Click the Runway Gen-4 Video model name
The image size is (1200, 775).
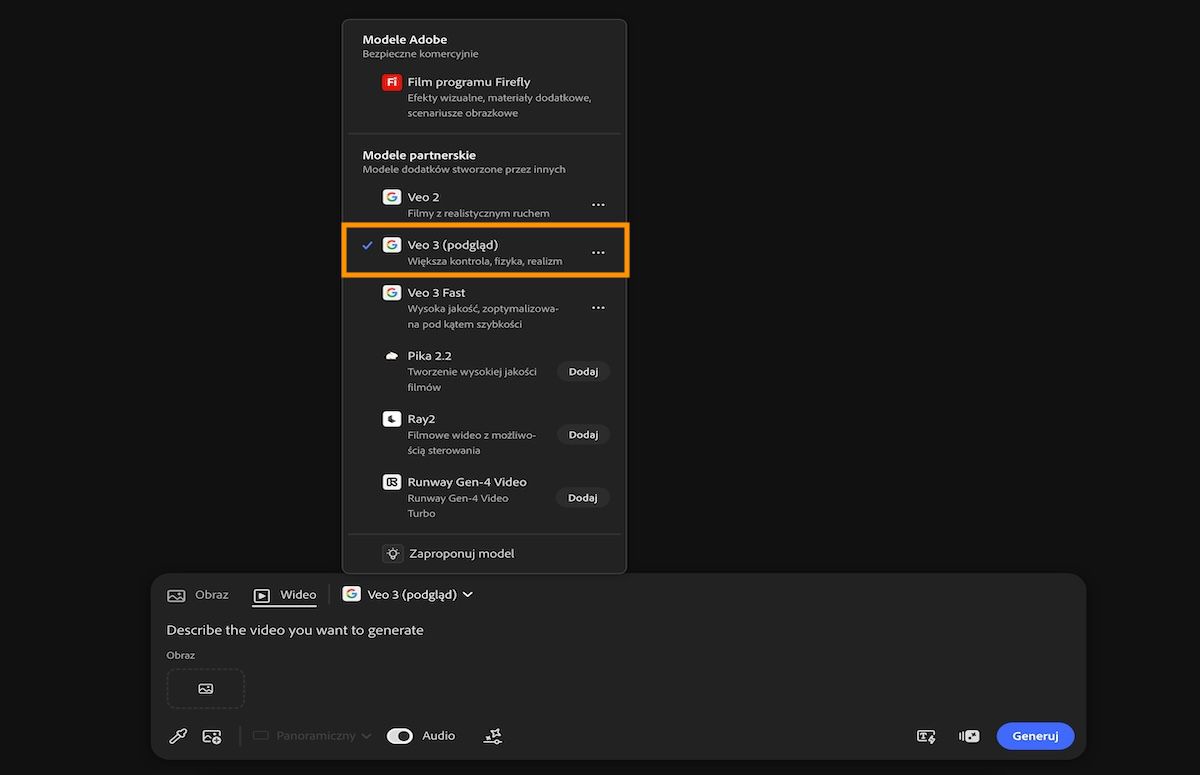[467, 482]
